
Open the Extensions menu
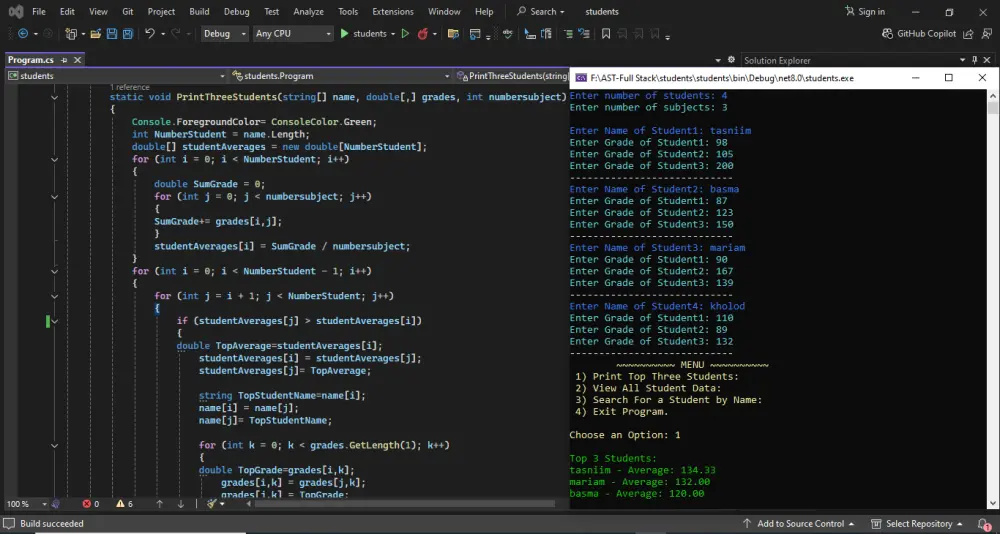click(392, 12)
